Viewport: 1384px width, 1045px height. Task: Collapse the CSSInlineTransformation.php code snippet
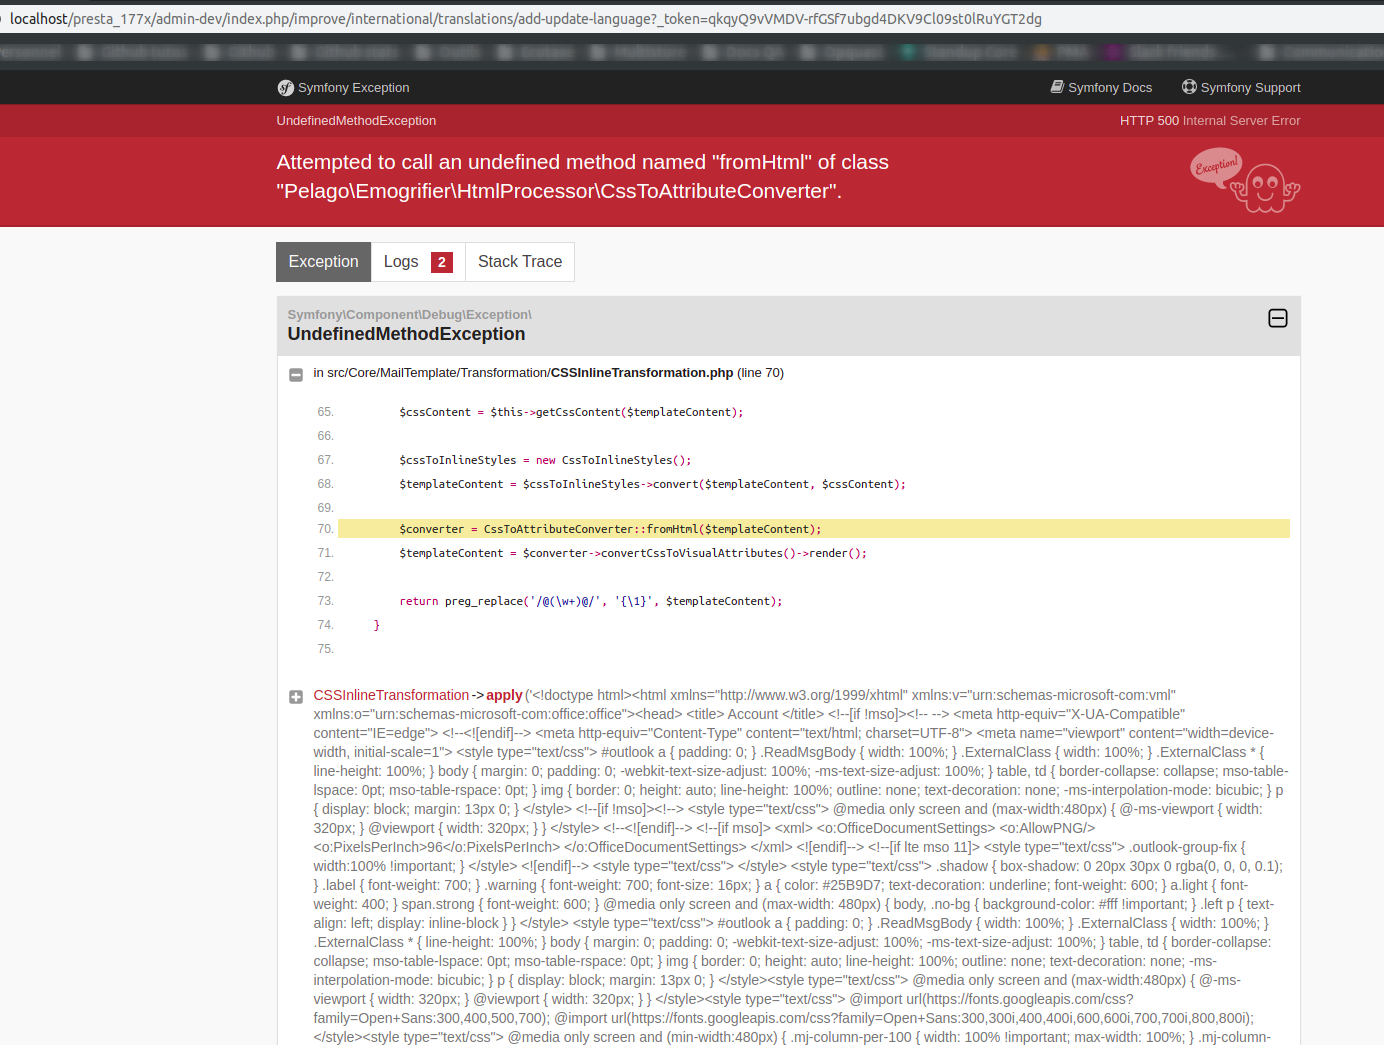296,374
